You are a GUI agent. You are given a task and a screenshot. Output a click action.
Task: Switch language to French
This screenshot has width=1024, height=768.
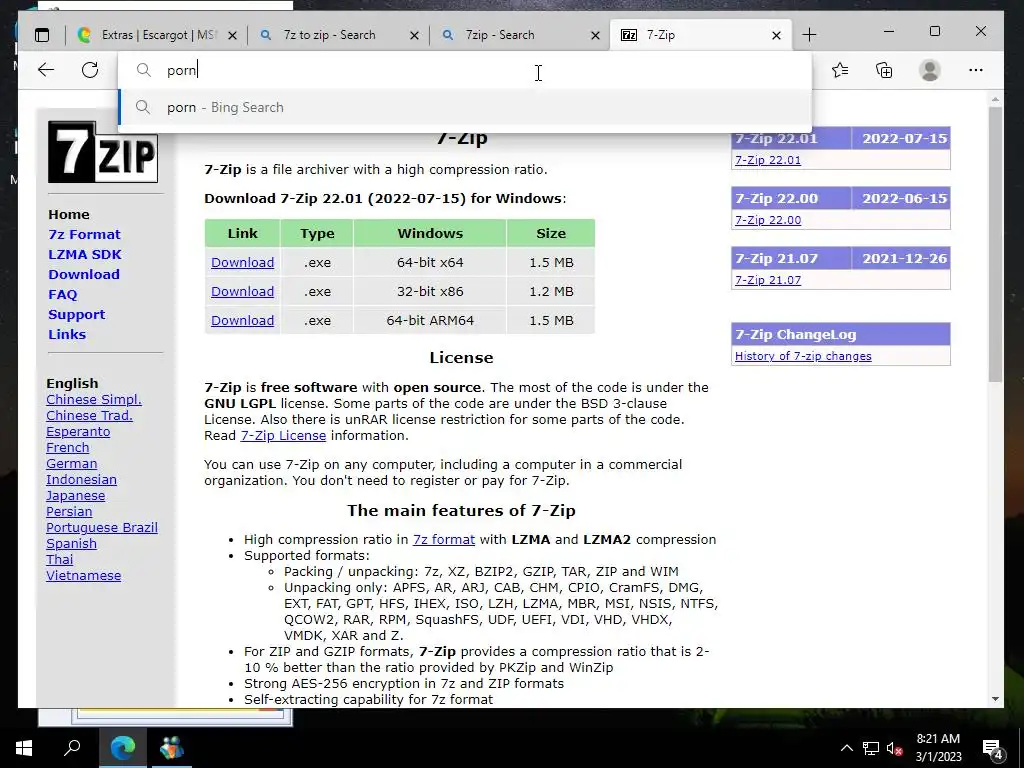tap(67, 447)
